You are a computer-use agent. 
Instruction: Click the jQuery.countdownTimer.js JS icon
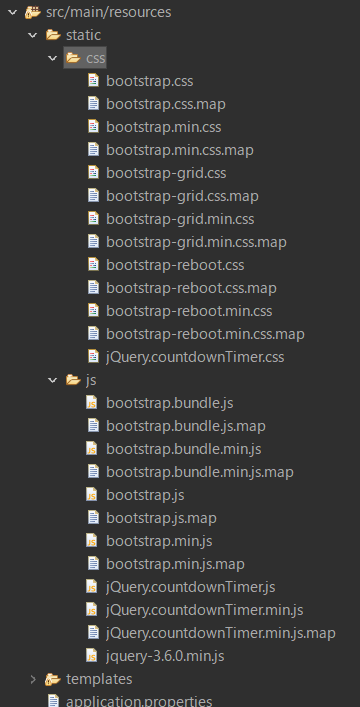pyautogui.click(x=92, y=587)
